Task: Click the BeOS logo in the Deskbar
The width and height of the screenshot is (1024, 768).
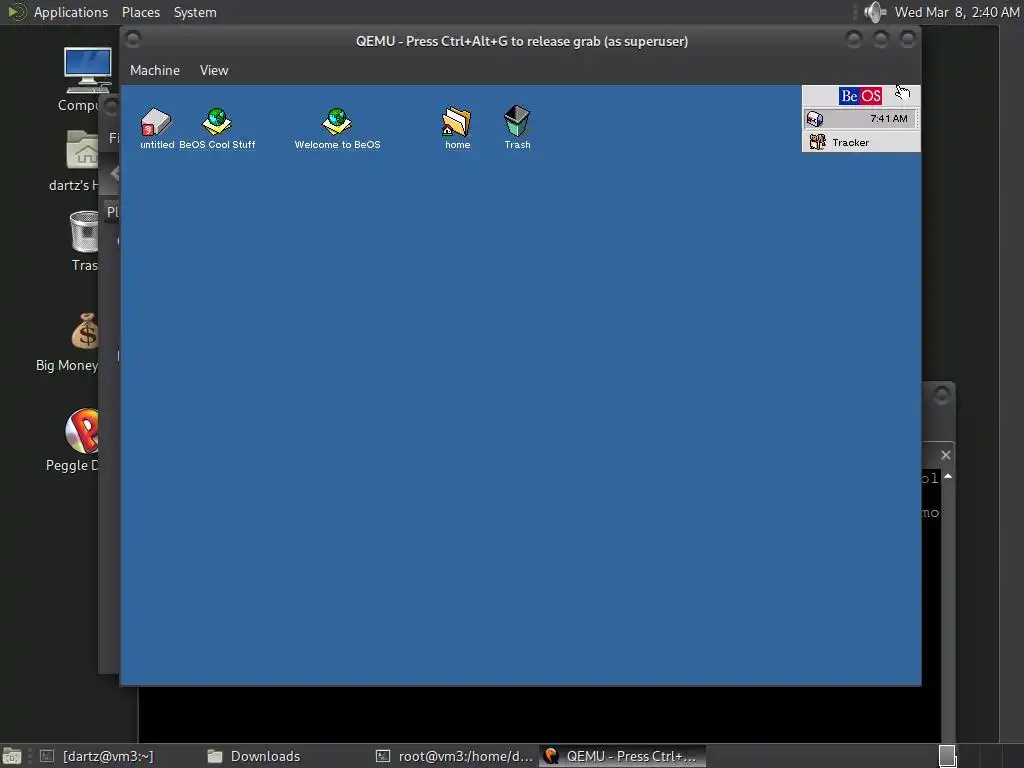Action: (x=860, y=96)
